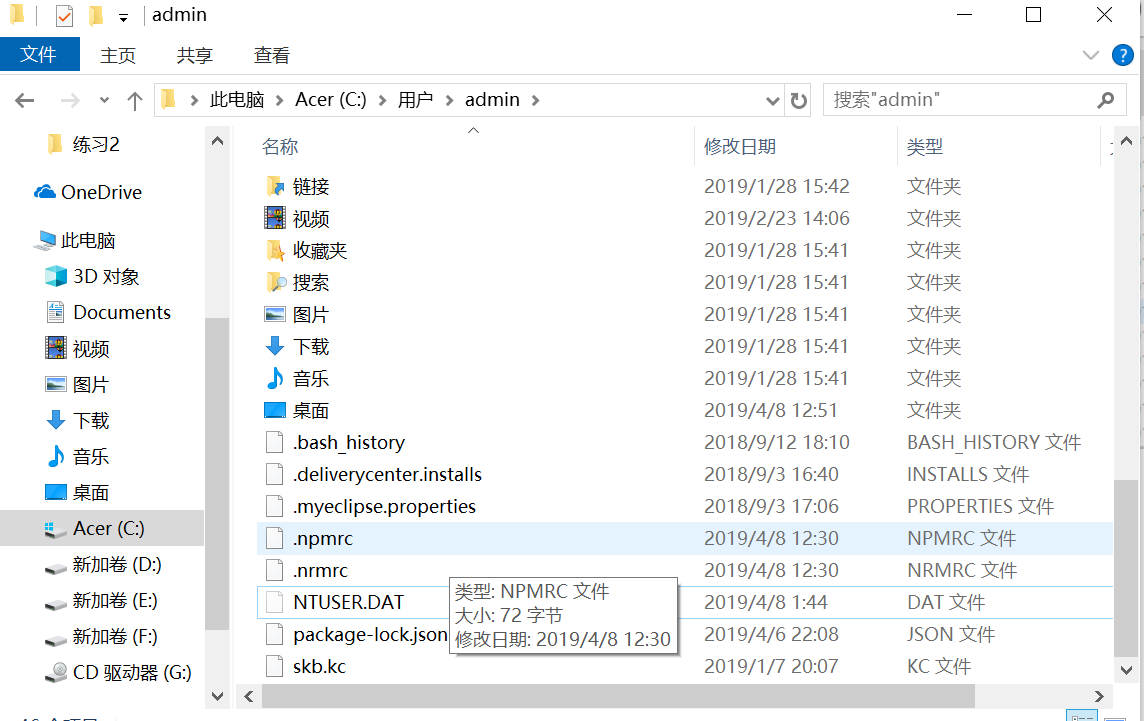Click the search magnifier icon
The width and height of the screenshot is (1144, 721).
[1105, 99]
